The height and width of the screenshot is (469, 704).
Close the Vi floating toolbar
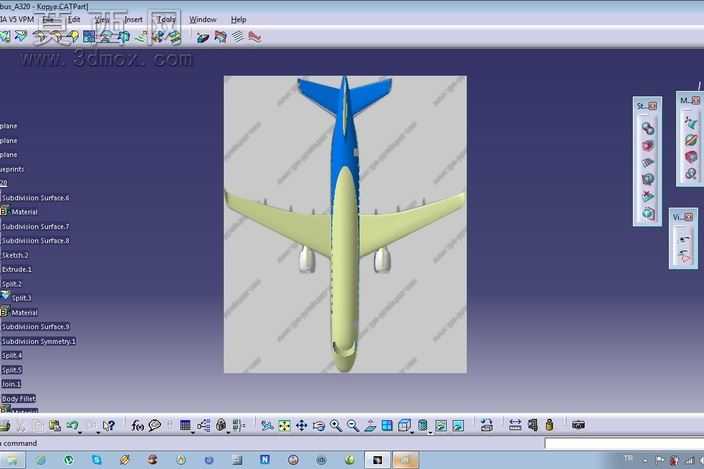(x=689, y=217)
